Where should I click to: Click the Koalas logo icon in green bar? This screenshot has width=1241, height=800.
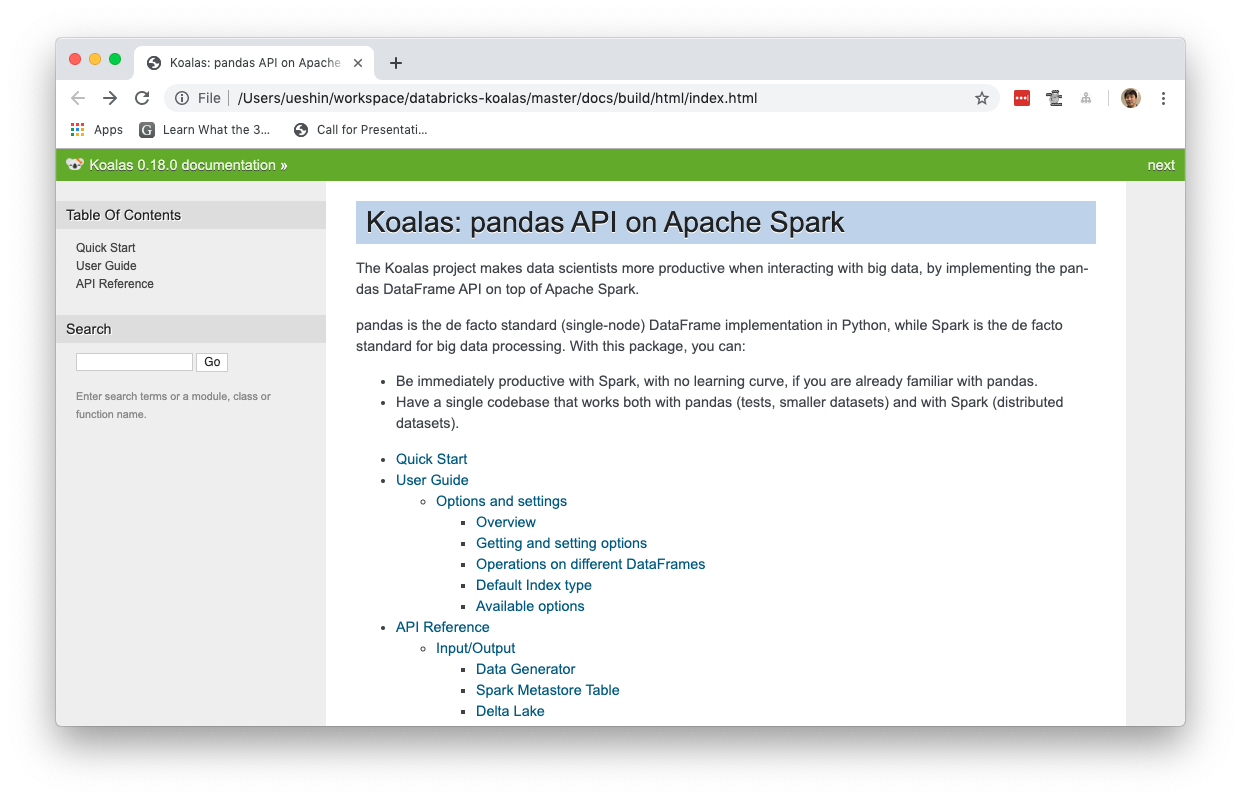tap(74, 165)
